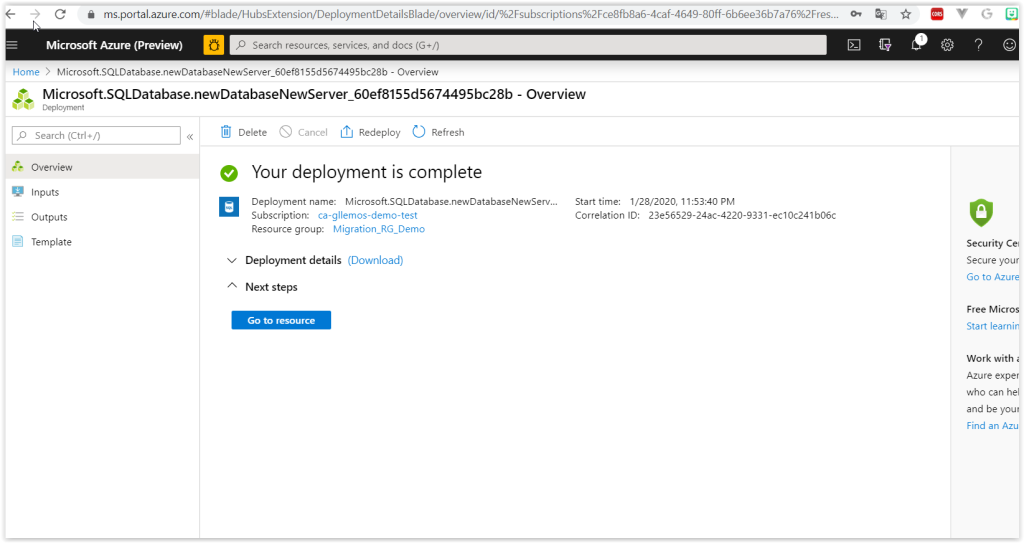This screenshot has width=1024, height=543.
Task: Go to Home breadcrumb link
Action: click(x=26, y=72)
